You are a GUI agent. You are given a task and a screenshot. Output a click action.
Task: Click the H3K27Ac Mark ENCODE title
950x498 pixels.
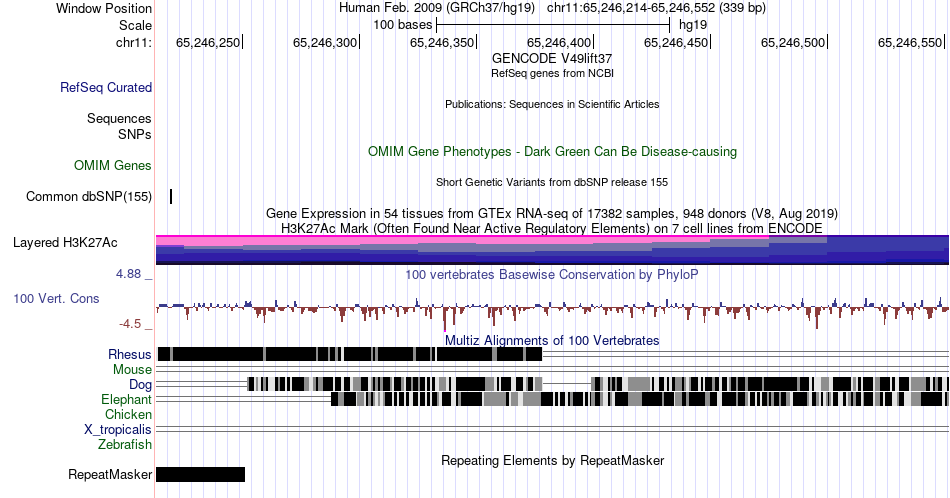tap(552, 228)
